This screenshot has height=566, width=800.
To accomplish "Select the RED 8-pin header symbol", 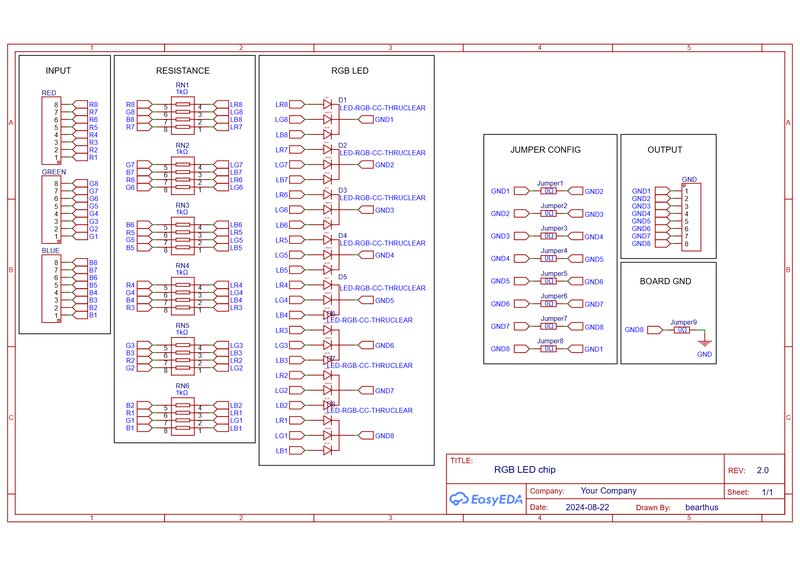I will (51, 131).
